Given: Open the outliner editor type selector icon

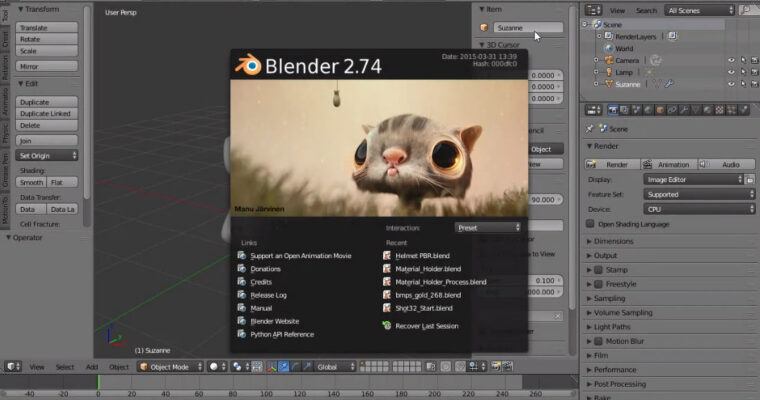Looking at the screenshot, I should click(593, 10).
